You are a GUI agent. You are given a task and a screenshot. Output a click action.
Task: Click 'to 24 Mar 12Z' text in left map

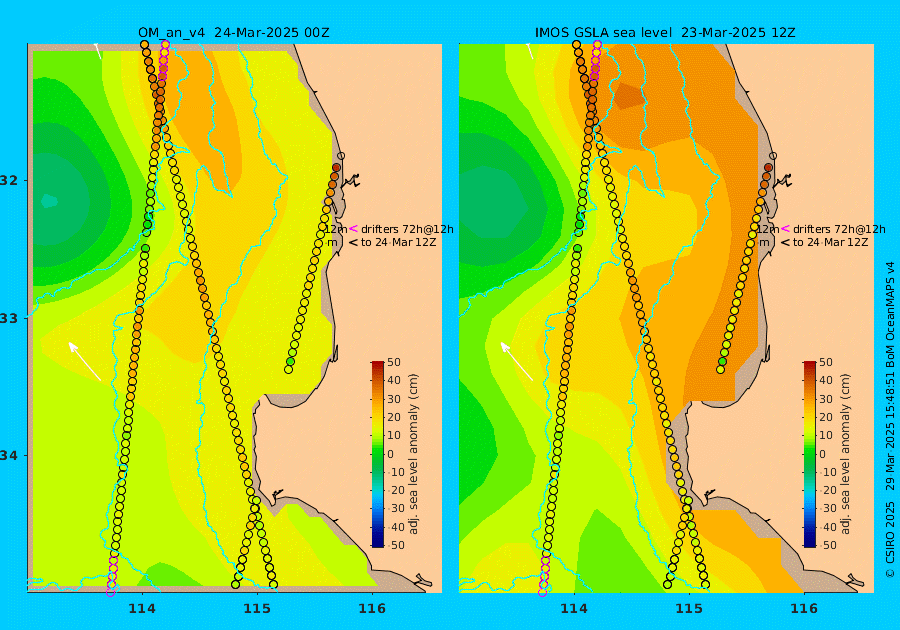tap(398, 242)
